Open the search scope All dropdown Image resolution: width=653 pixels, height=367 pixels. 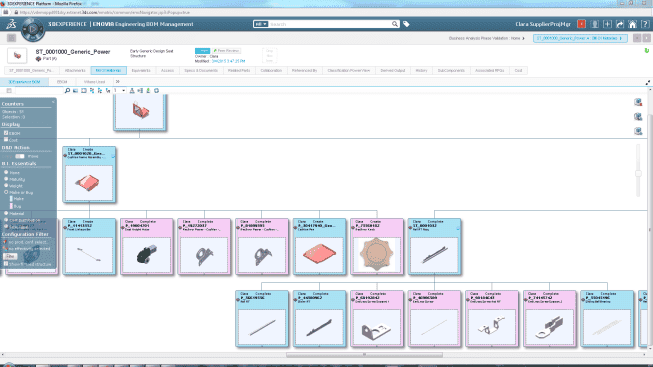coord(261,24)
